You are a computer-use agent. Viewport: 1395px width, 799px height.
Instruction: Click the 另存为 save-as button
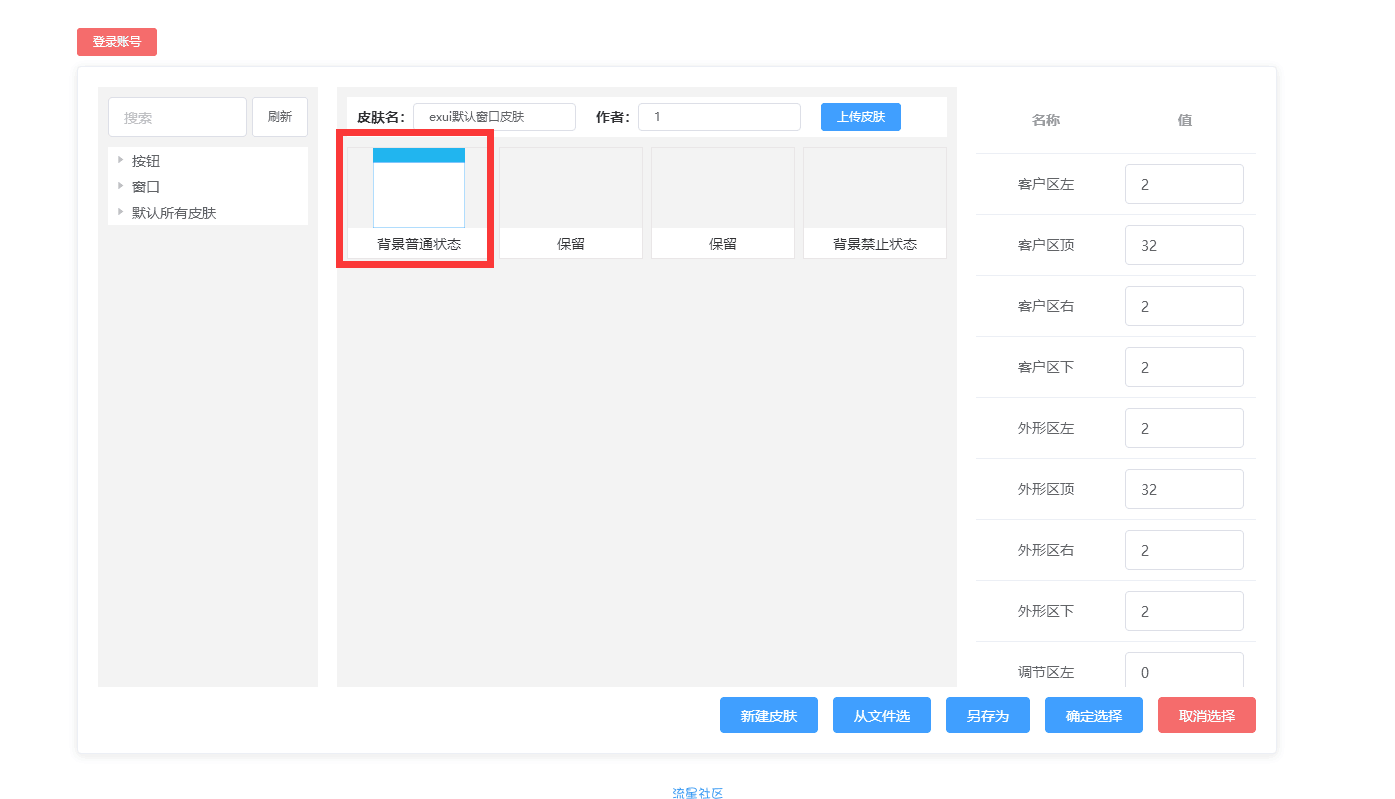987,716
